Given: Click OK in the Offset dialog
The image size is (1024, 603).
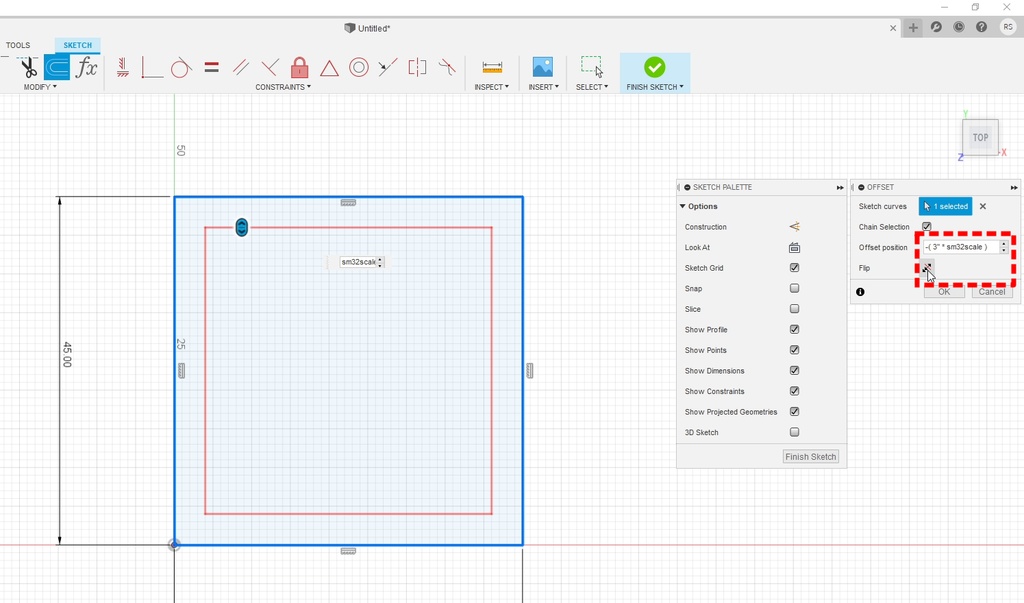Looking at the screenshot, I should 944,292.
